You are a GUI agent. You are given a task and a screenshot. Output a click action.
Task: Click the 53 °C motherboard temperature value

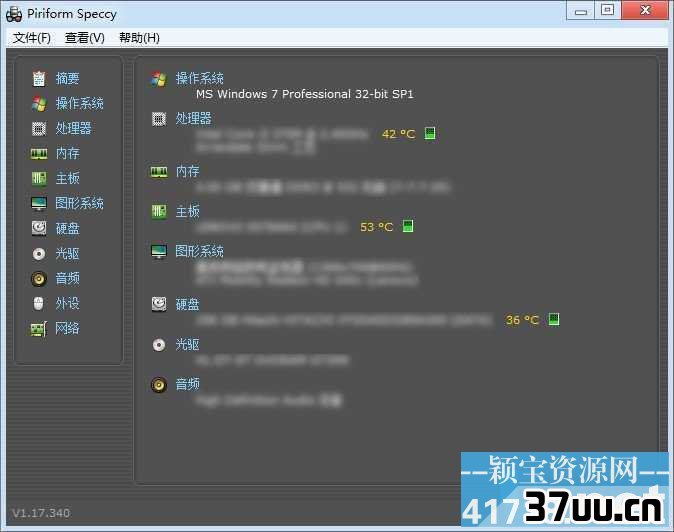[377, 226]
